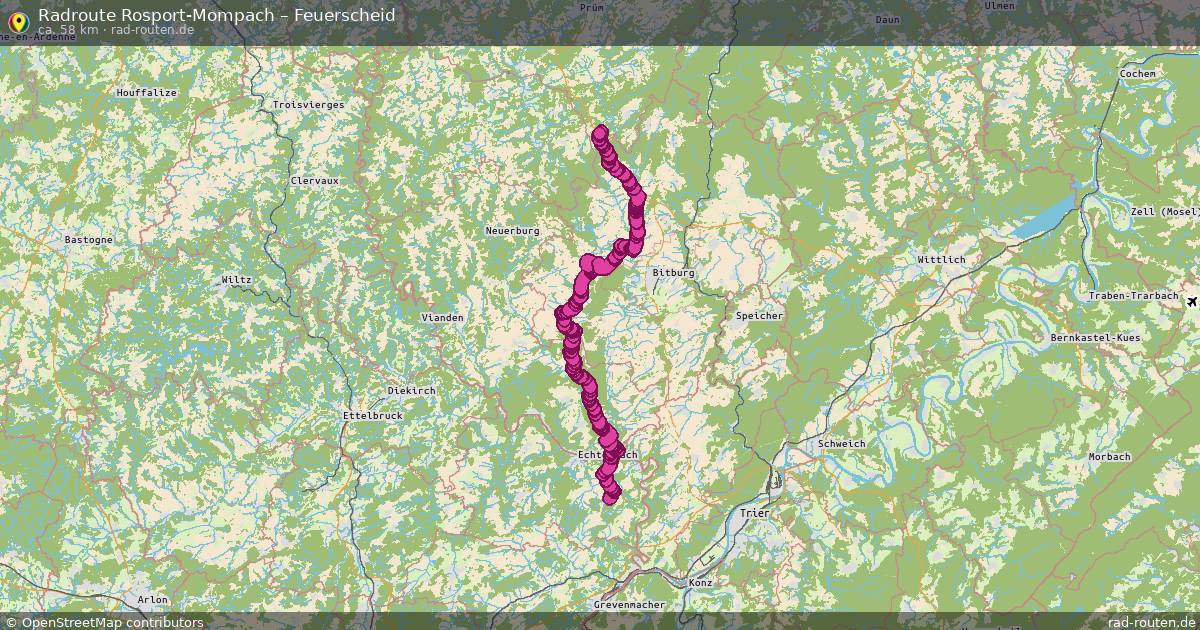Select the Bernkastel-Kues town label

click(1095, 338)
